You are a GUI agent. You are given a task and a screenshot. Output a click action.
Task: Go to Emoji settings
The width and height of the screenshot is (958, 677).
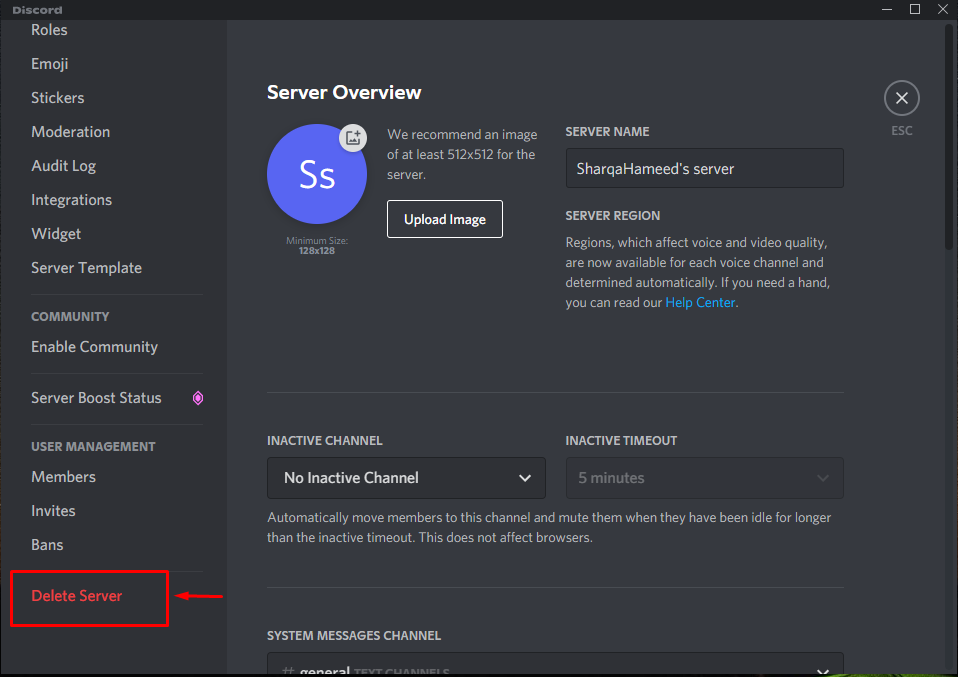[50, 64]
